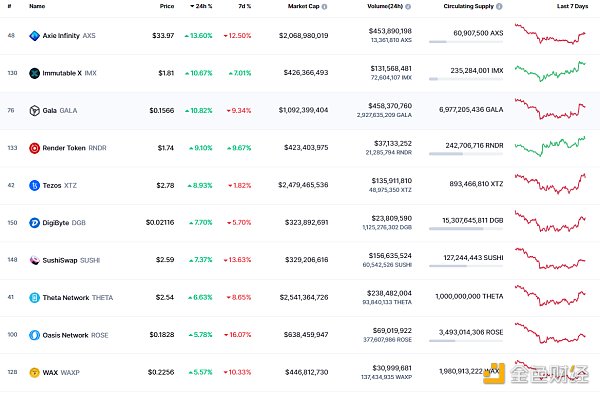Viewport: 600px width, 395px height.
Task: Open Circulating Supply info icon
Action: (499, 7)
